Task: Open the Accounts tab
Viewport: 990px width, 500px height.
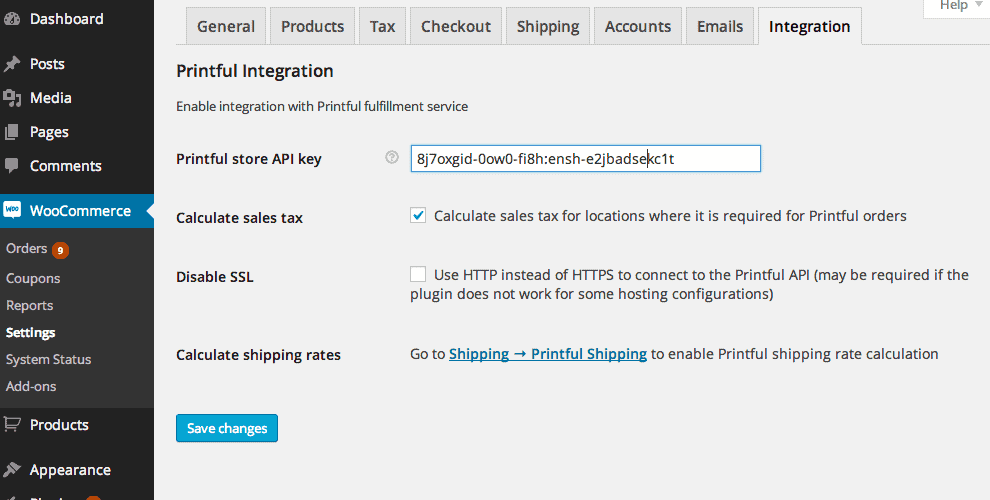Action: click(x=638, y=27)
